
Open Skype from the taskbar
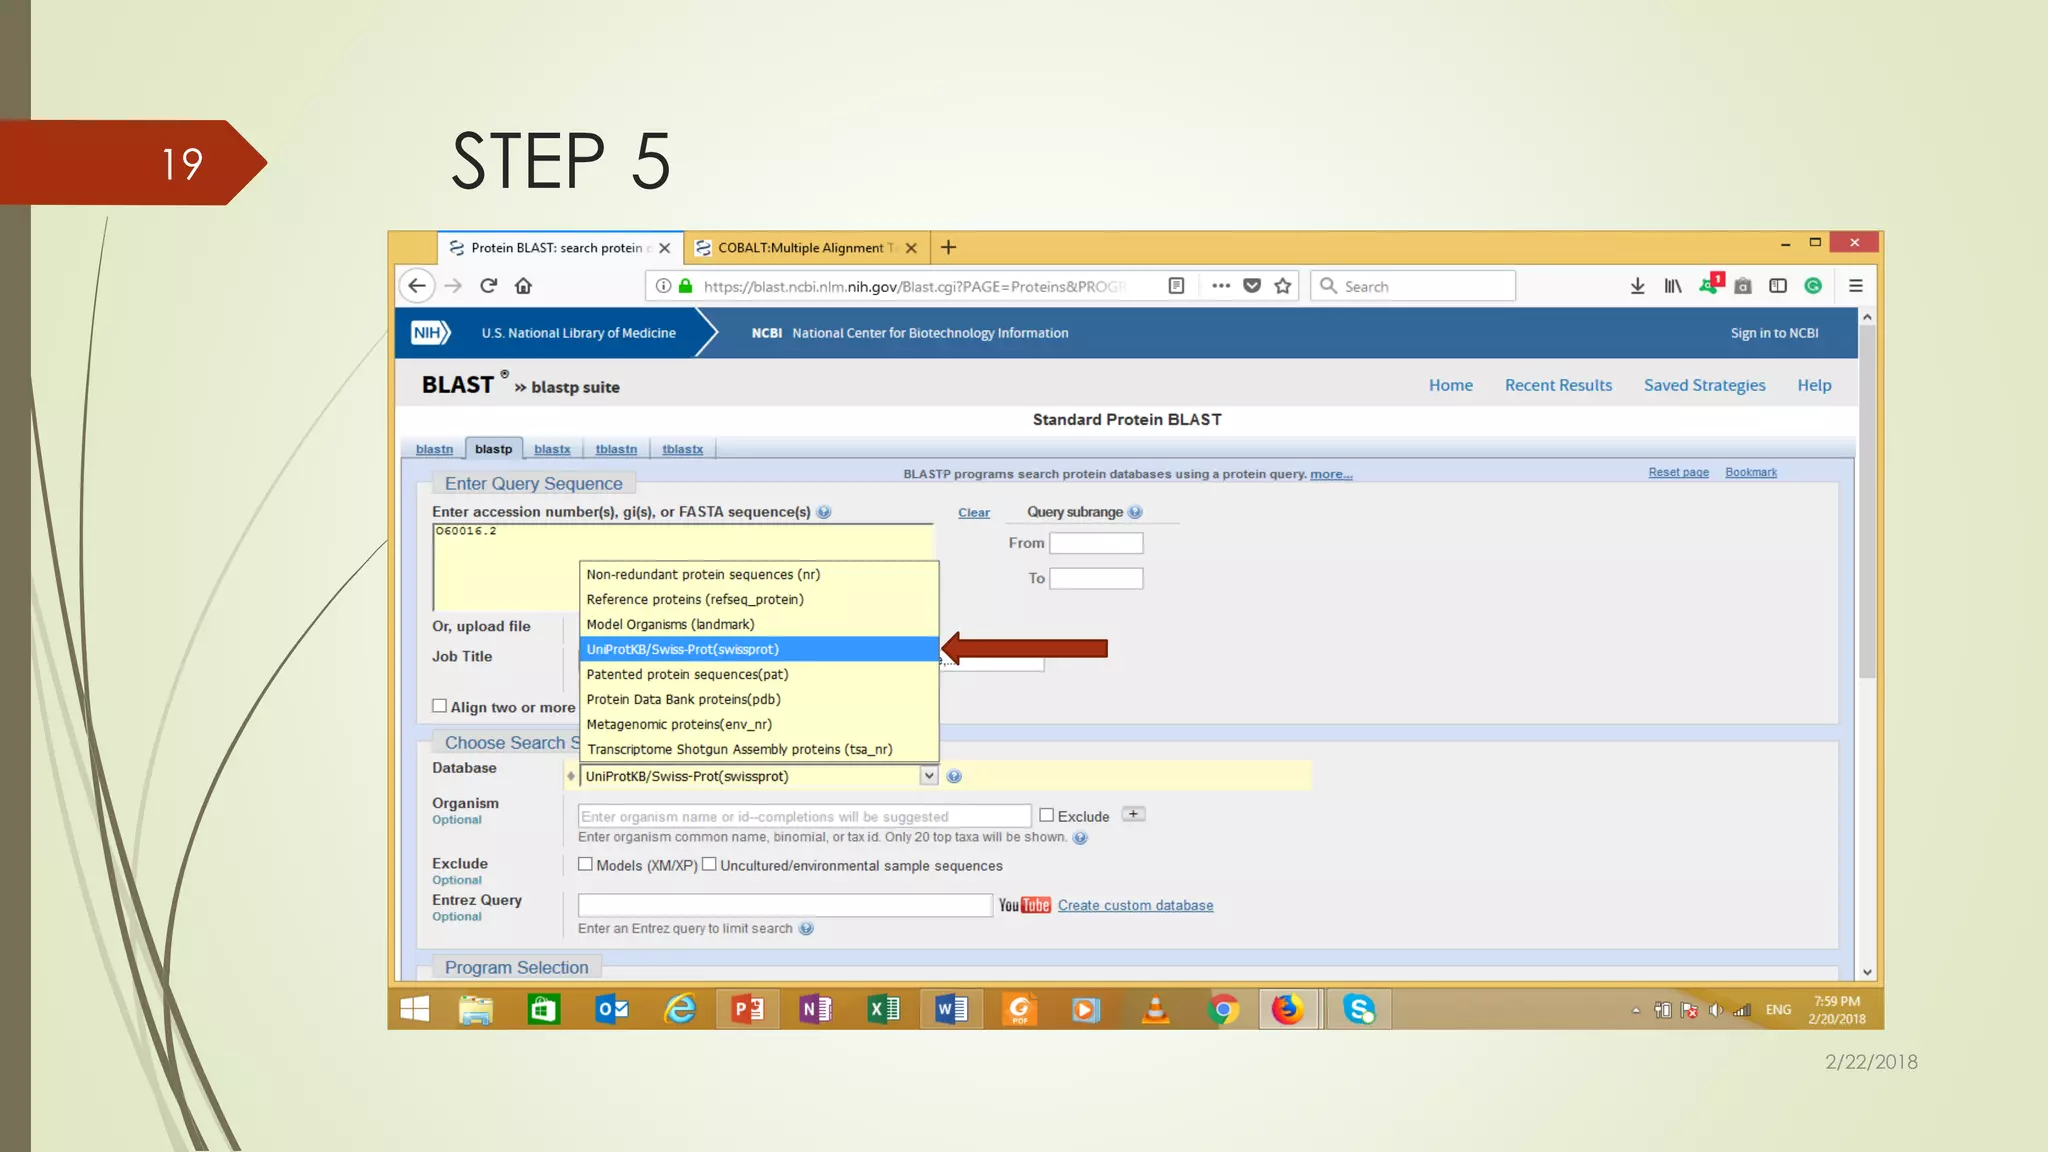[x=1359, y=1009]
